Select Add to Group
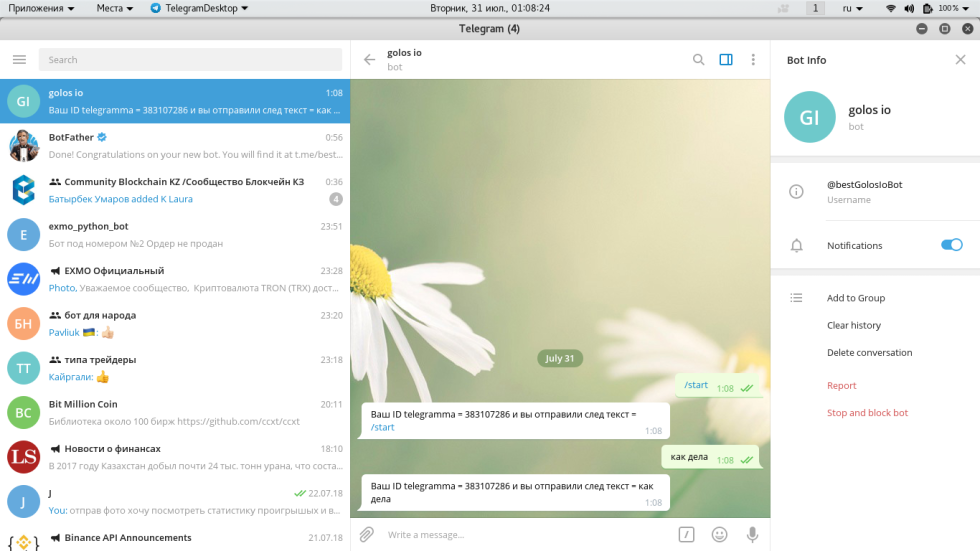 (x=856, y=298)
